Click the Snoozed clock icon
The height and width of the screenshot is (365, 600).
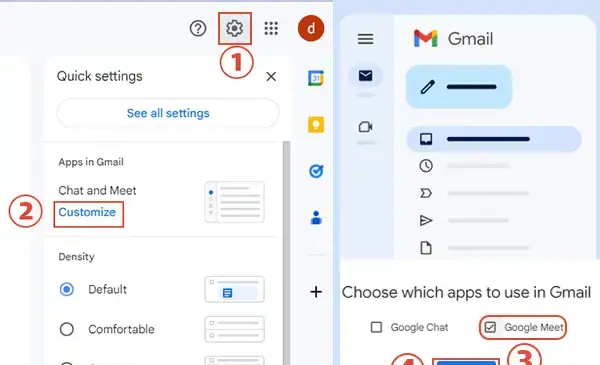tap(426, 166)
